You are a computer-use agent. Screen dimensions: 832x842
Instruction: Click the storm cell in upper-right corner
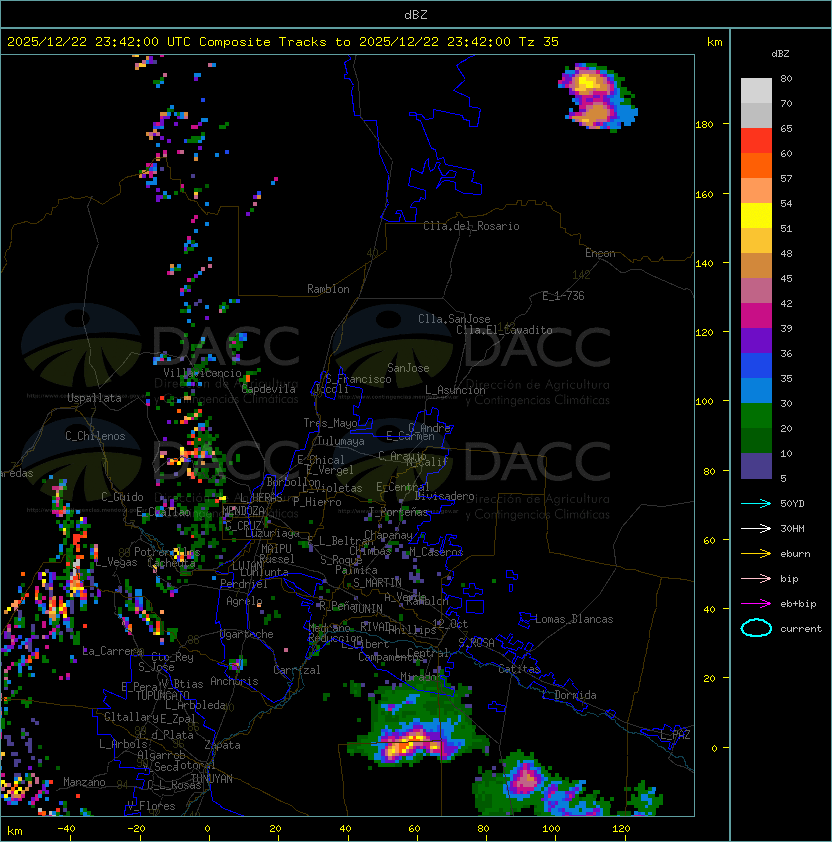click(x=597, y=97)
